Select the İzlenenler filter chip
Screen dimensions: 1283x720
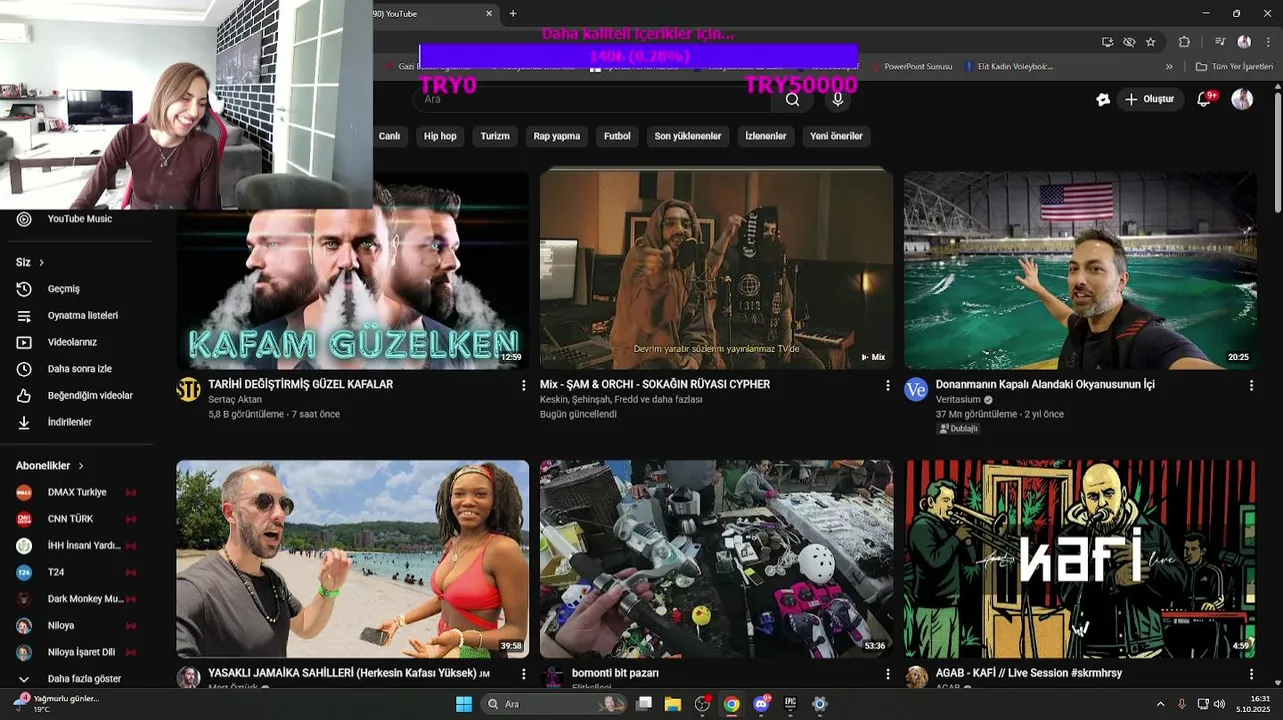click(766, 136)
